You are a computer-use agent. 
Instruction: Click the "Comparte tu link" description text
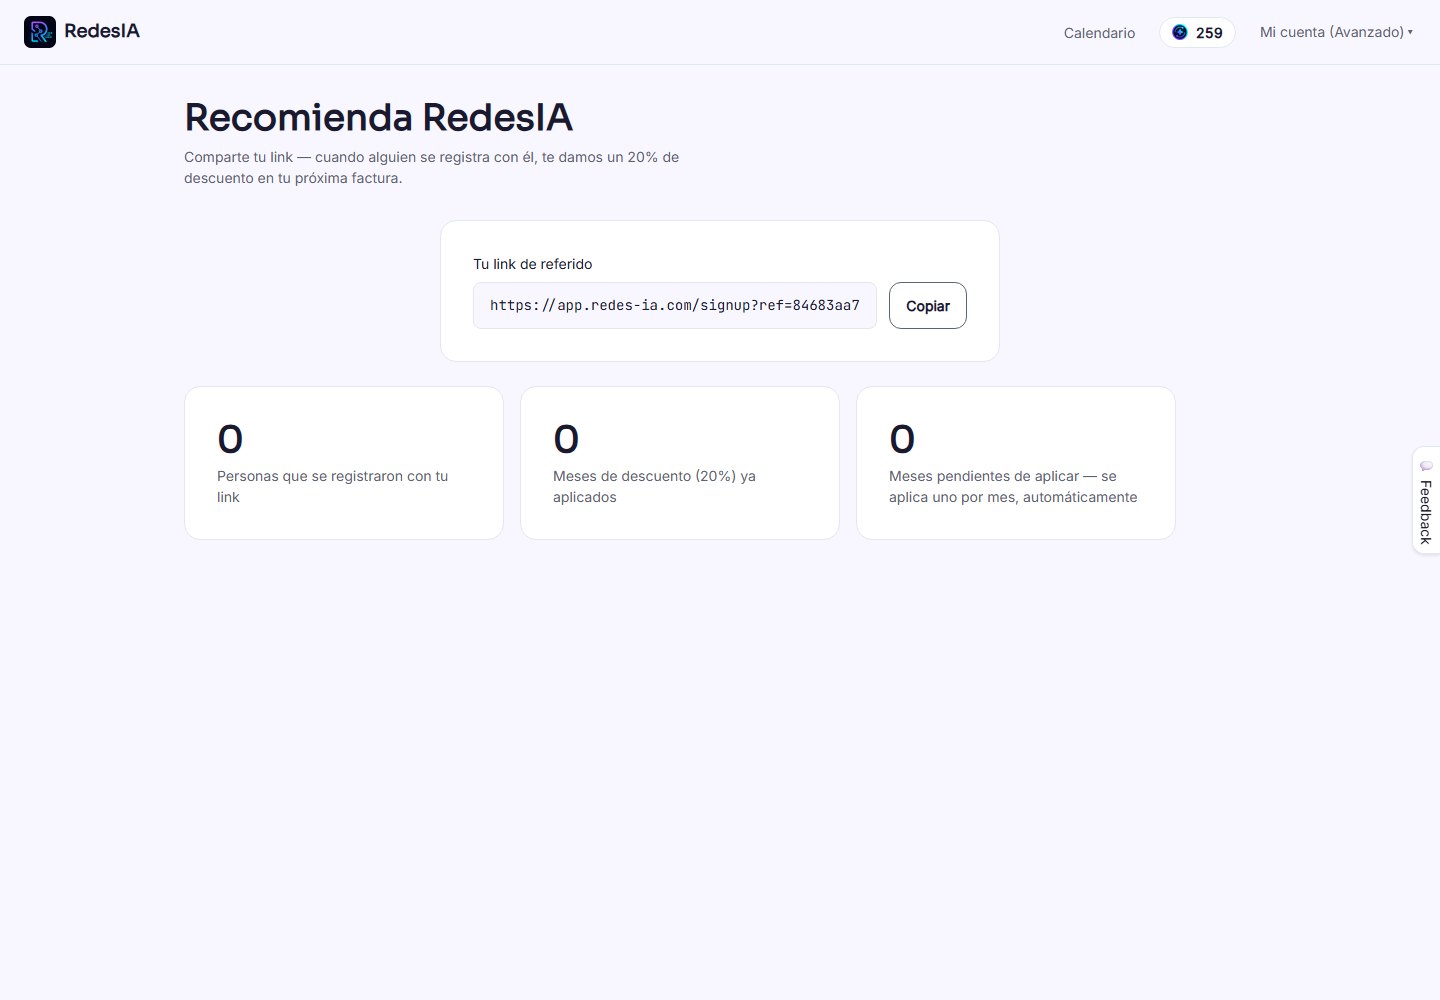[x=432, y=168]
